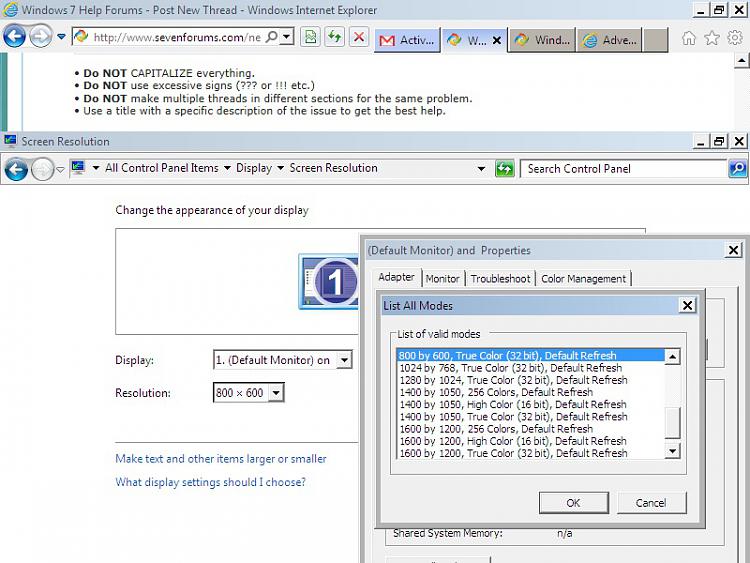Screen dimensions: 750x563
Task: Open a new blank browser tab
Action: tap(655, 40)
